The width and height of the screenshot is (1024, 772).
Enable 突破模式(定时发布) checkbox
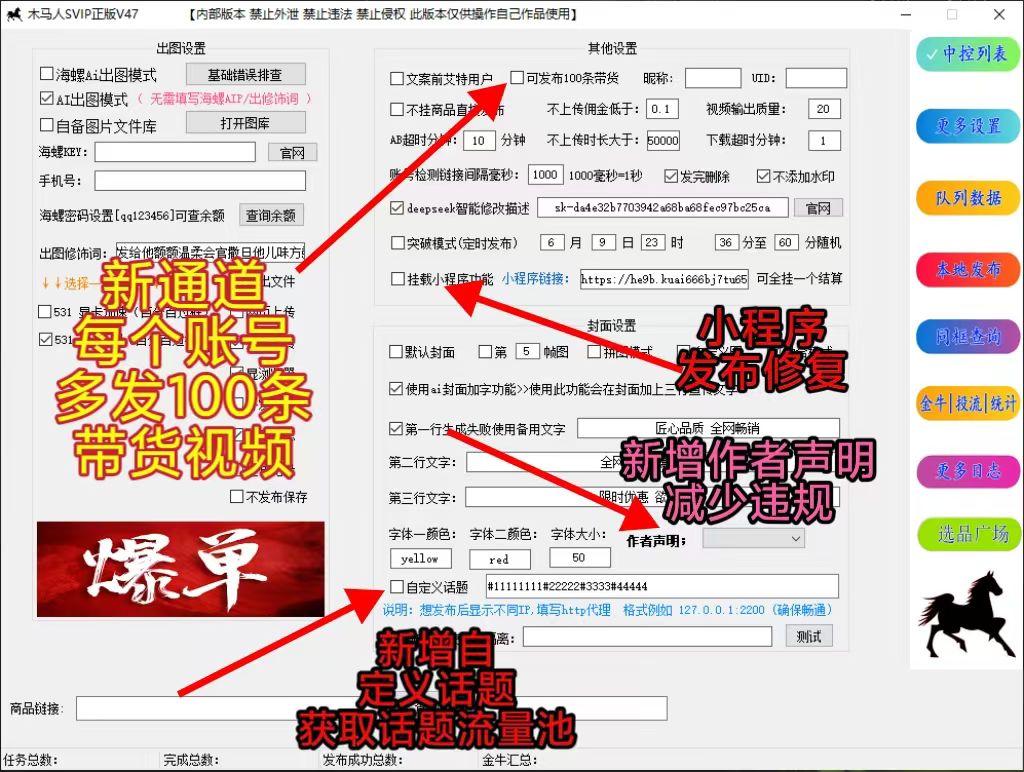coord(397,242)
